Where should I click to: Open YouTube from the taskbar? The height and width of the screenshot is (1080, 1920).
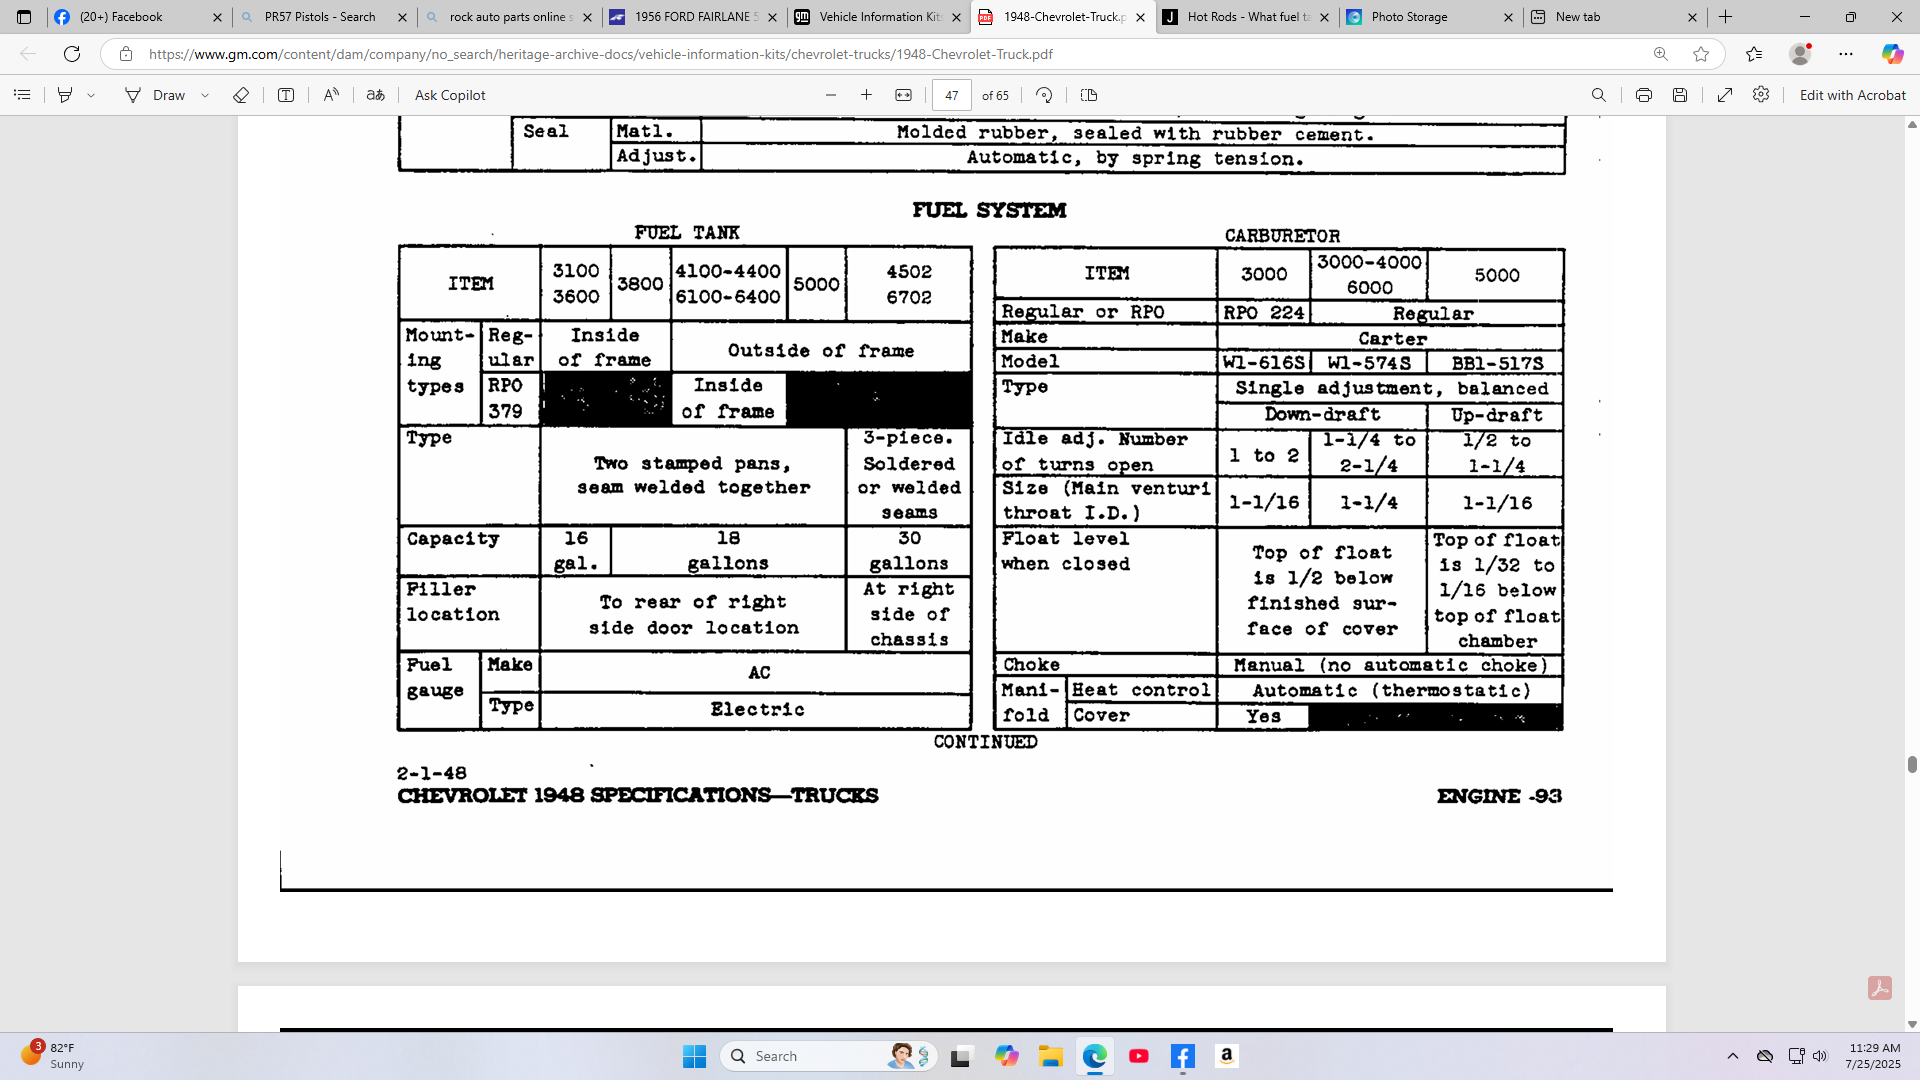pyautogui.click(x=1138, y=1056)
